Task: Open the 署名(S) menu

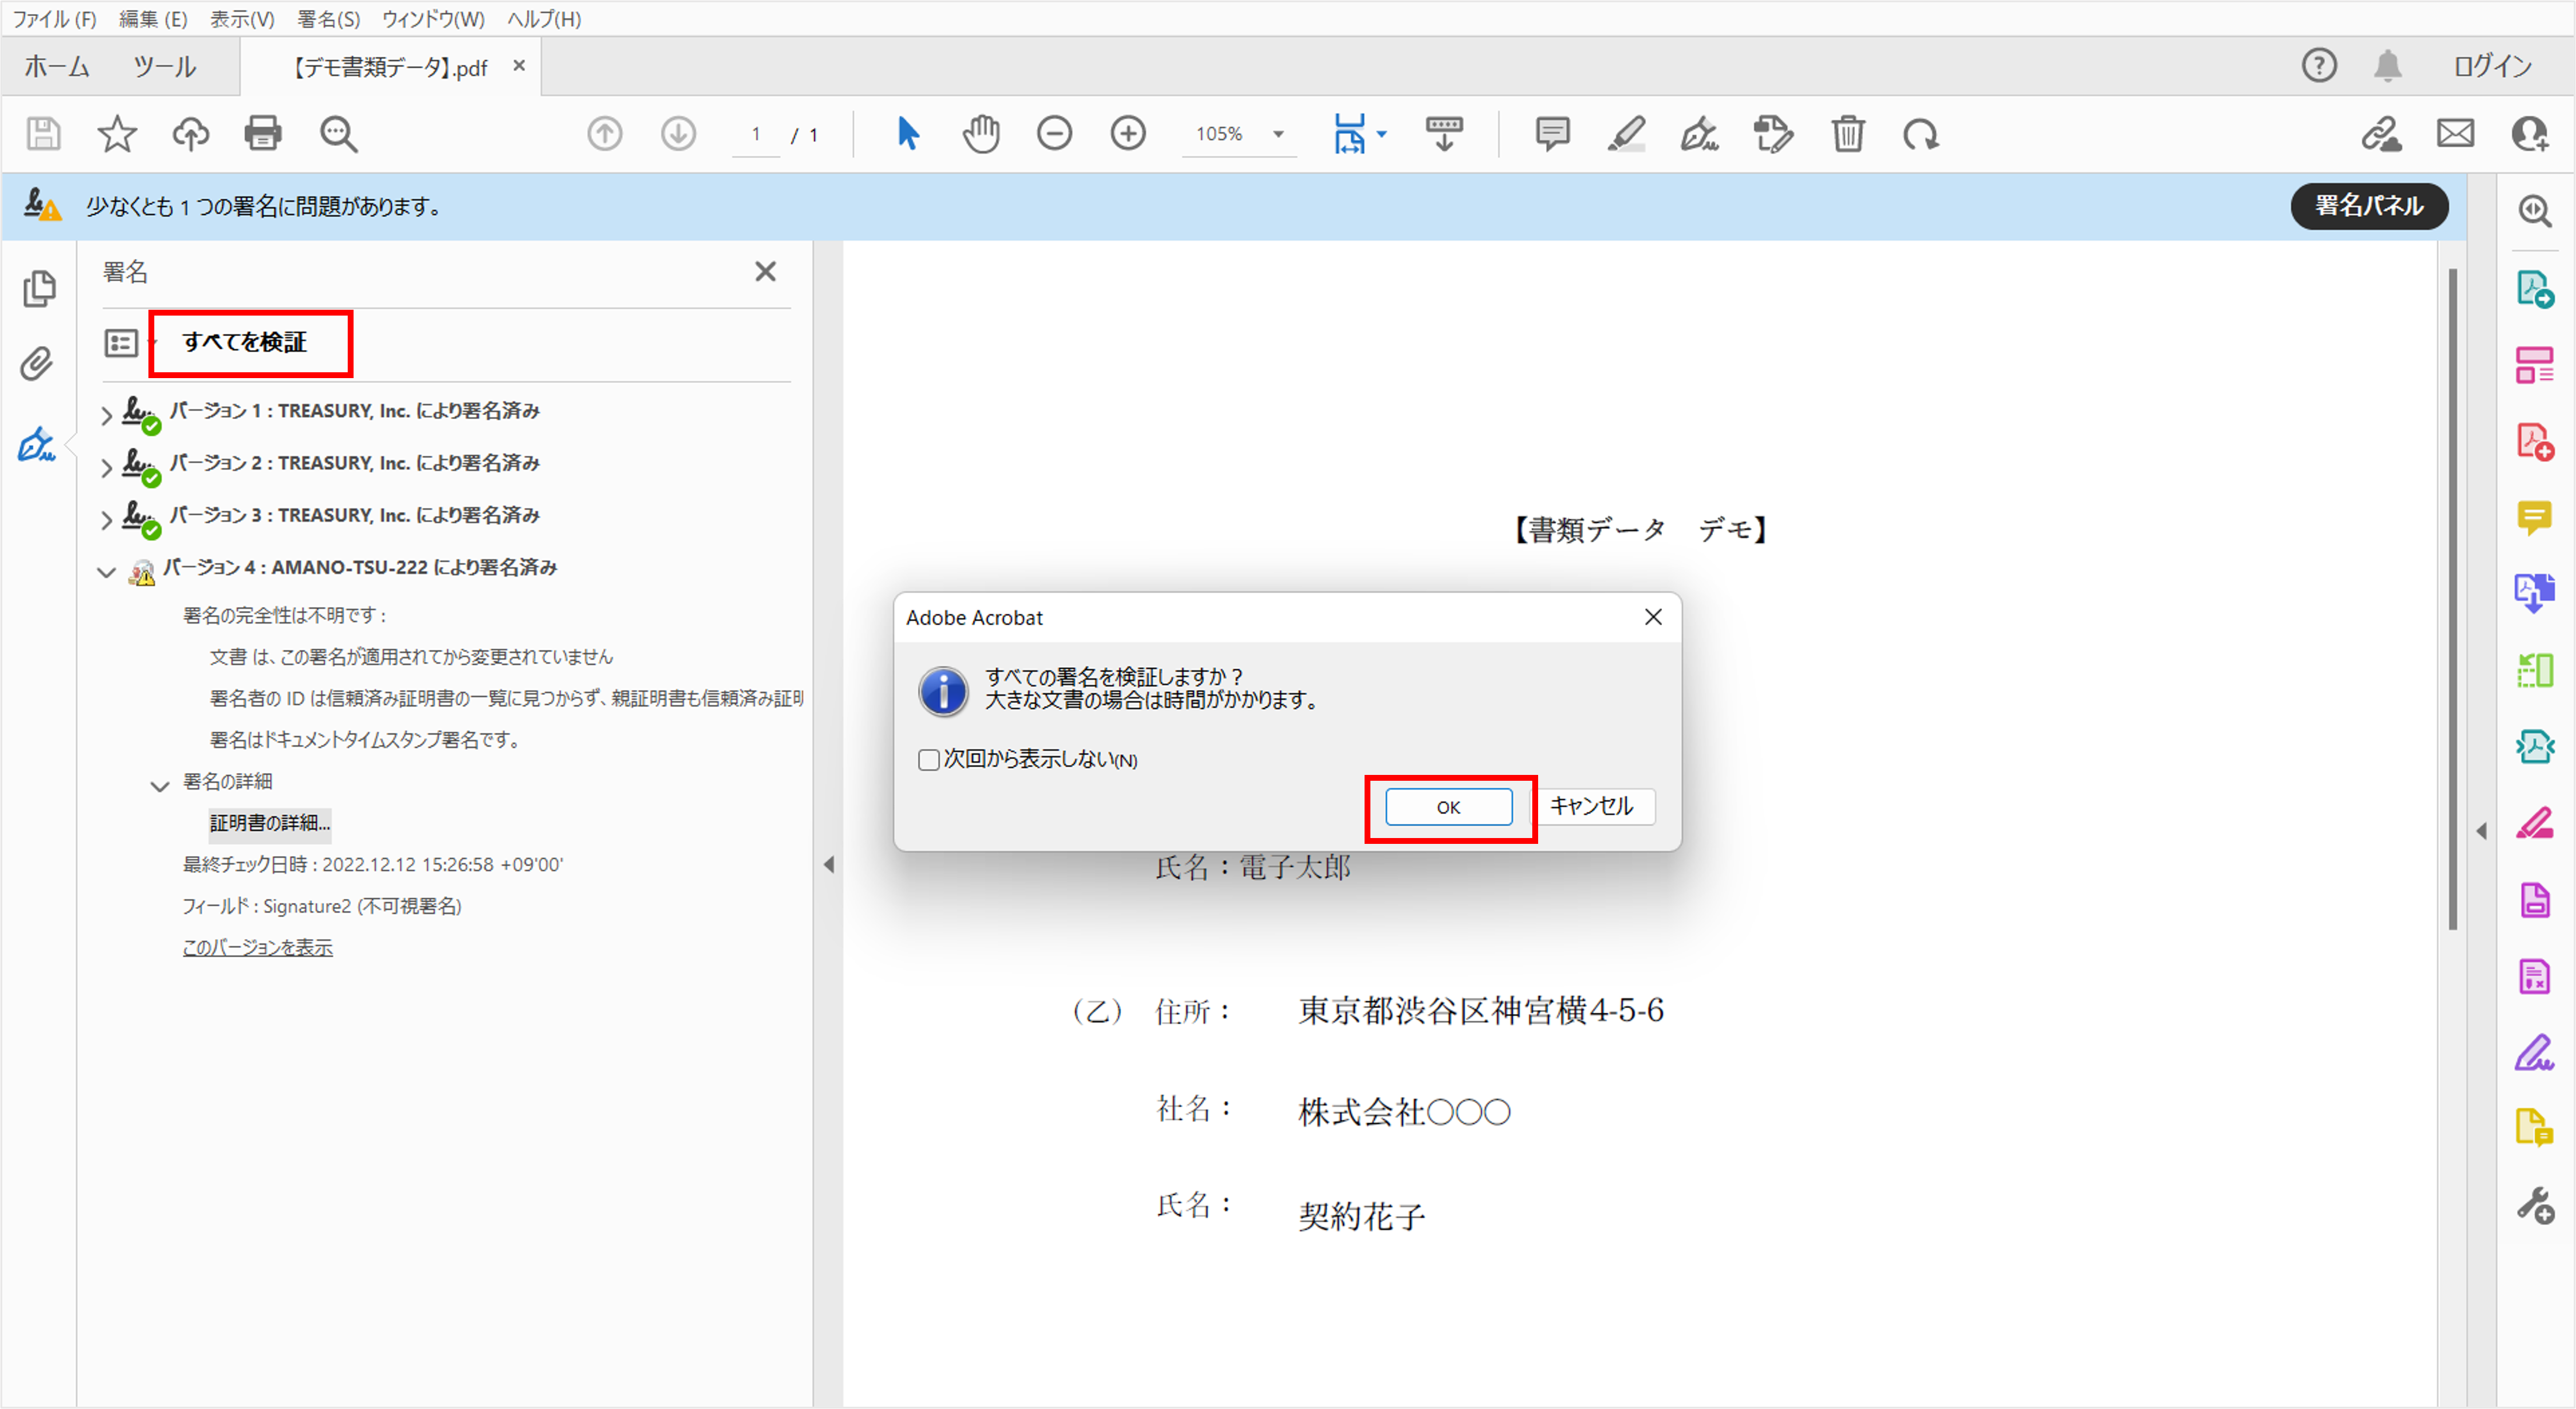Action: (328, 19)
